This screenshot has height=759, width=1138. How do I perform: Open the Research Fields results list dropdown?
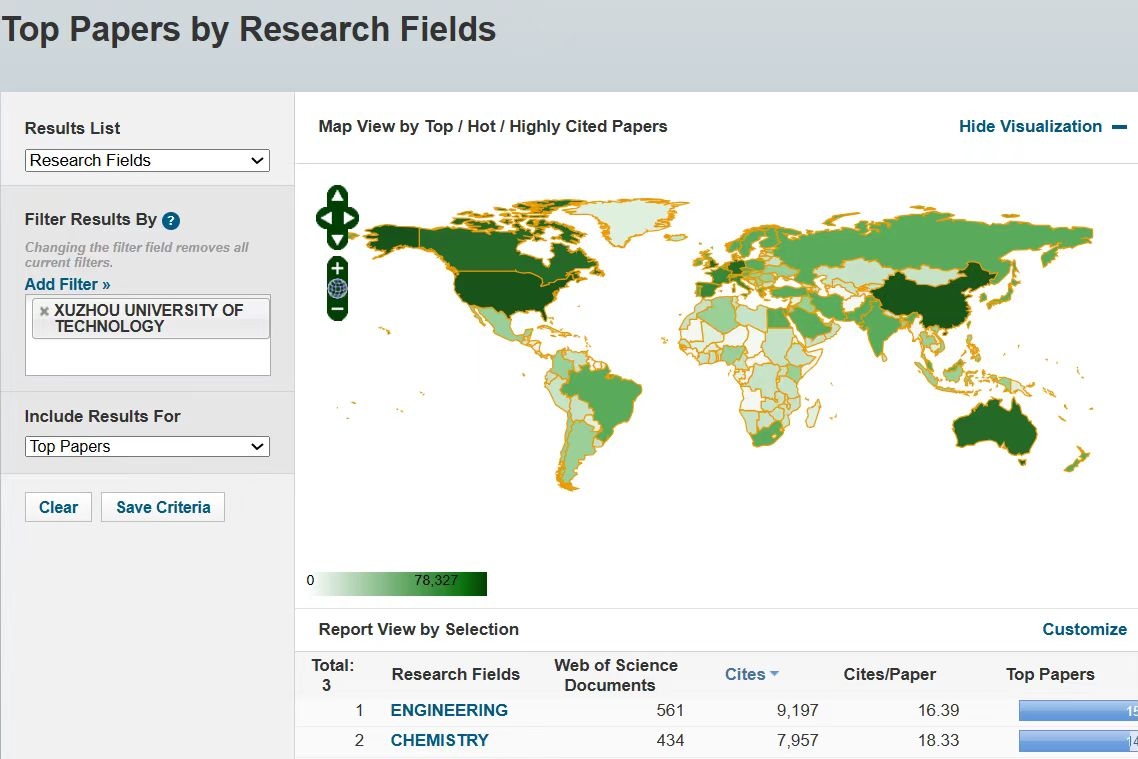147,160
